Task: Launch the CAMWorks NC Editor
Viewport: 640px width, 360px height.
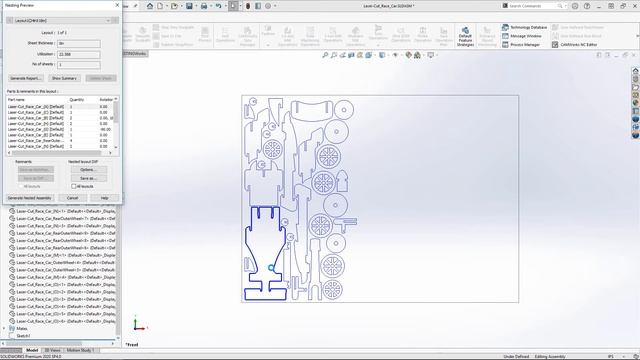Action: tap(574, 44)
